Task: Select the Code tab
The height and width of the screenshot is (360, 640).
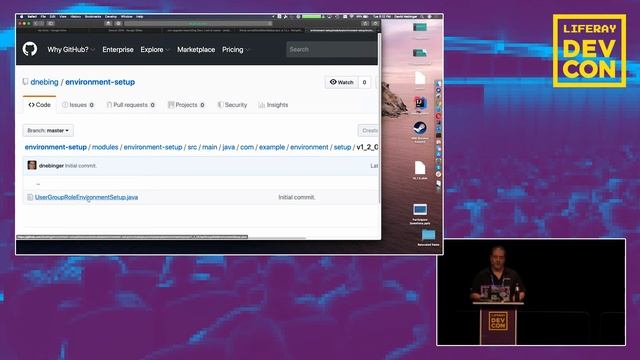Action: 40,105
